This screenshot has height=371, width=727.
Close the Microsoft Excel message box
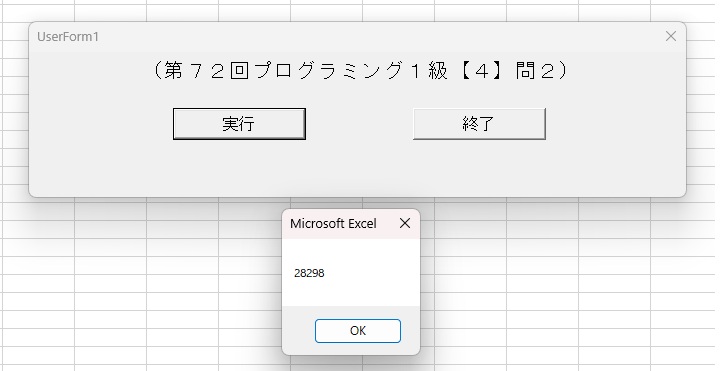405,223
